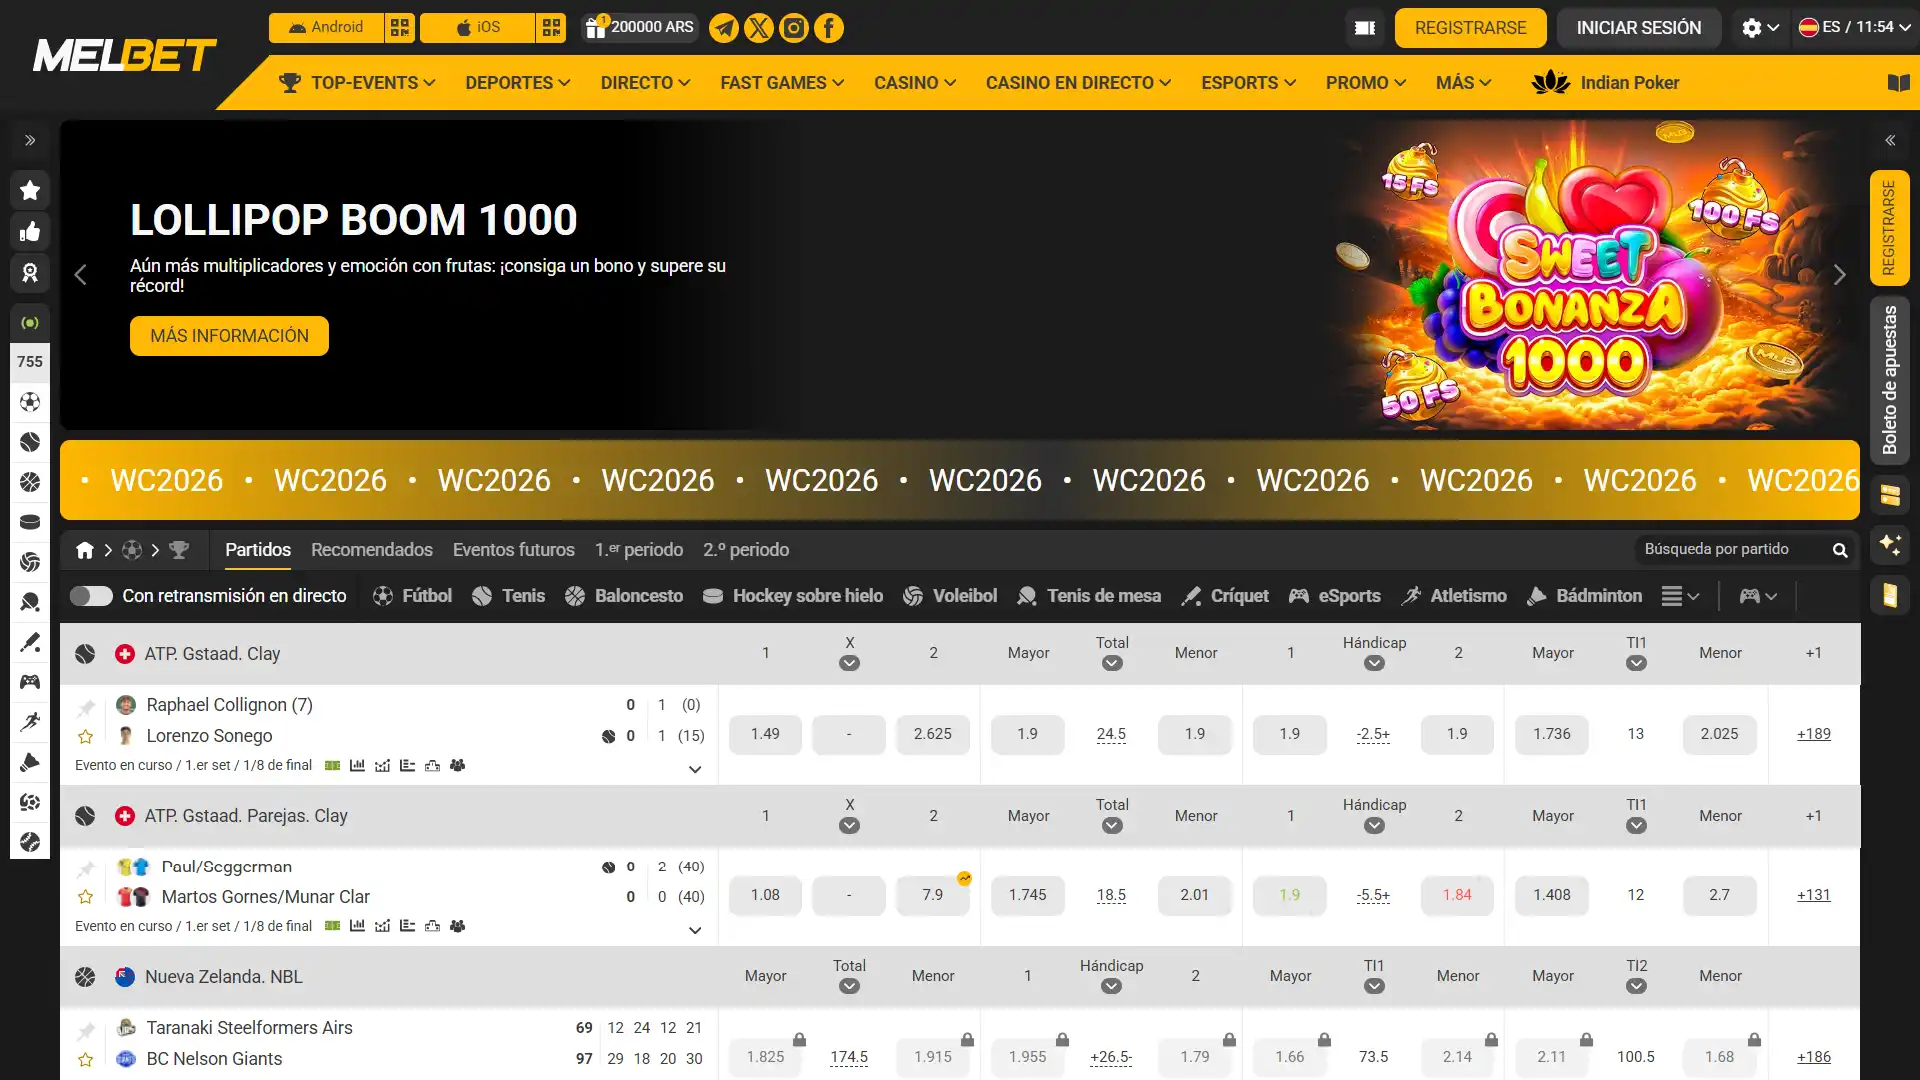This screenshot has height=1080, width=1920.
Task: Switch to Eventos futuros tab
Action: (x=514, y=550)
